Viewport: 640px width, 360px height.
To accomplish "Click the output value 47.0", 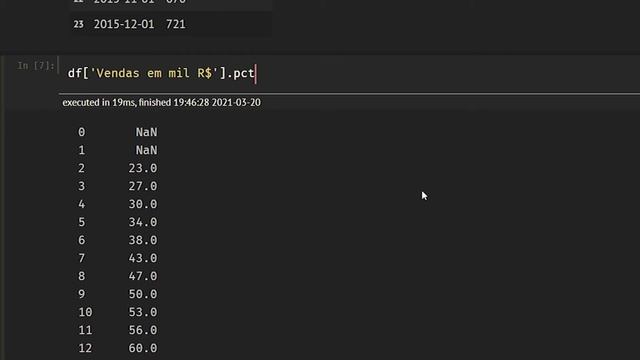I will pos(143,276).
